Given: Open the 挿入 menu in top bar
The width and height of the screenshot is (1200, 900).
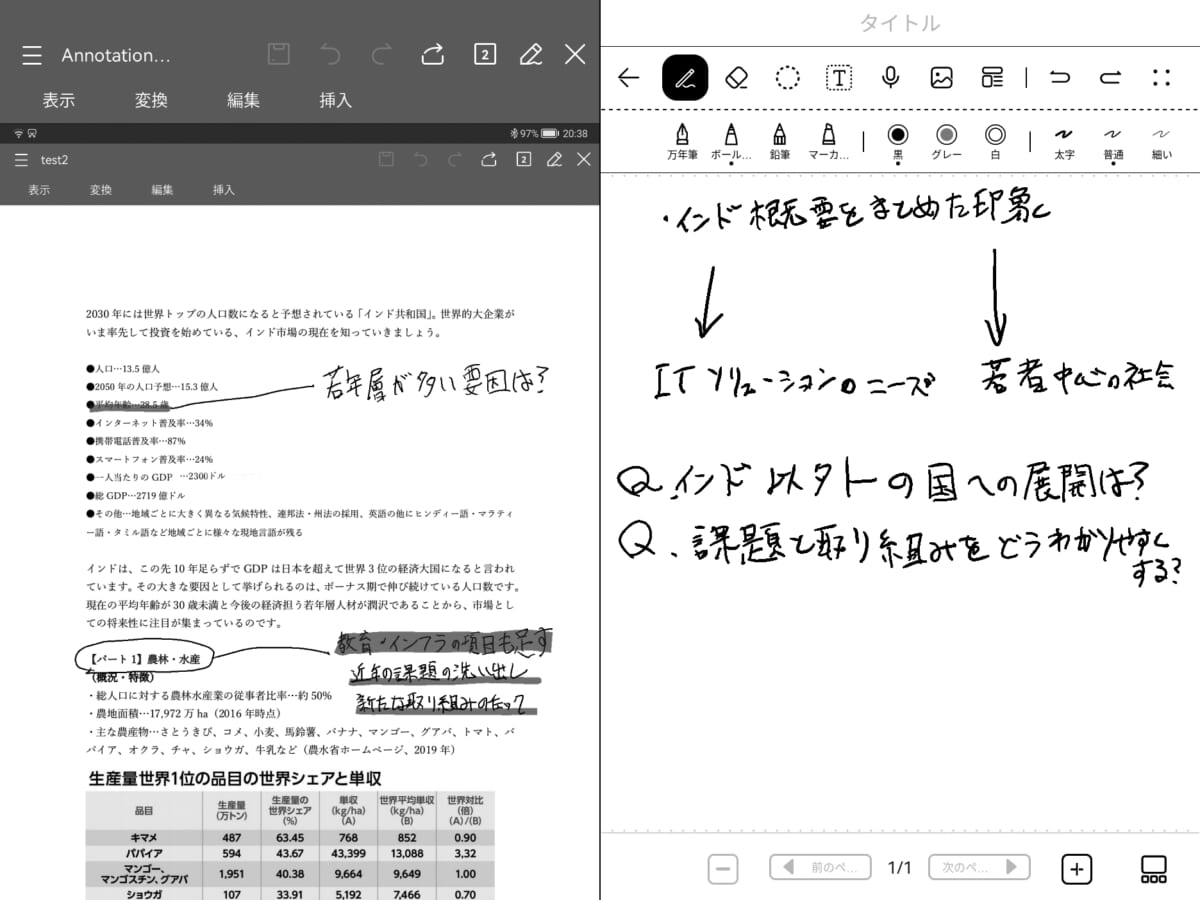Looking at the screenshot, I should 335,100.
